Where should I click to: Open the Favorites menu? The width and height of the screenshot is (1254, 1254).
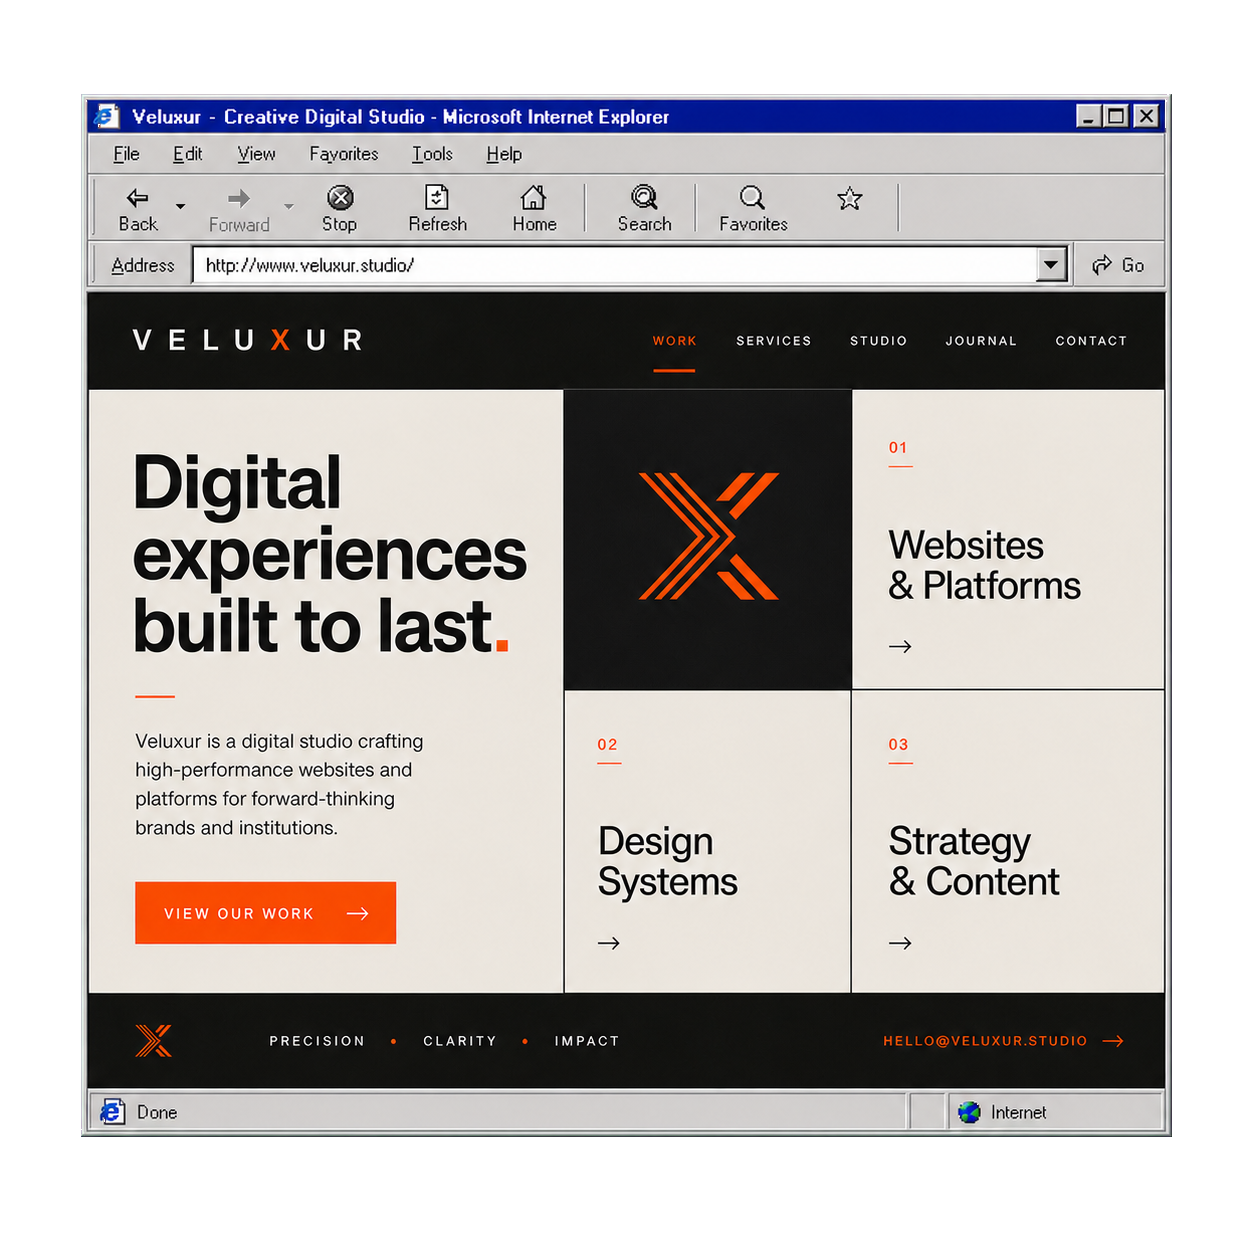pyautogui.click(x=344, y=154)
